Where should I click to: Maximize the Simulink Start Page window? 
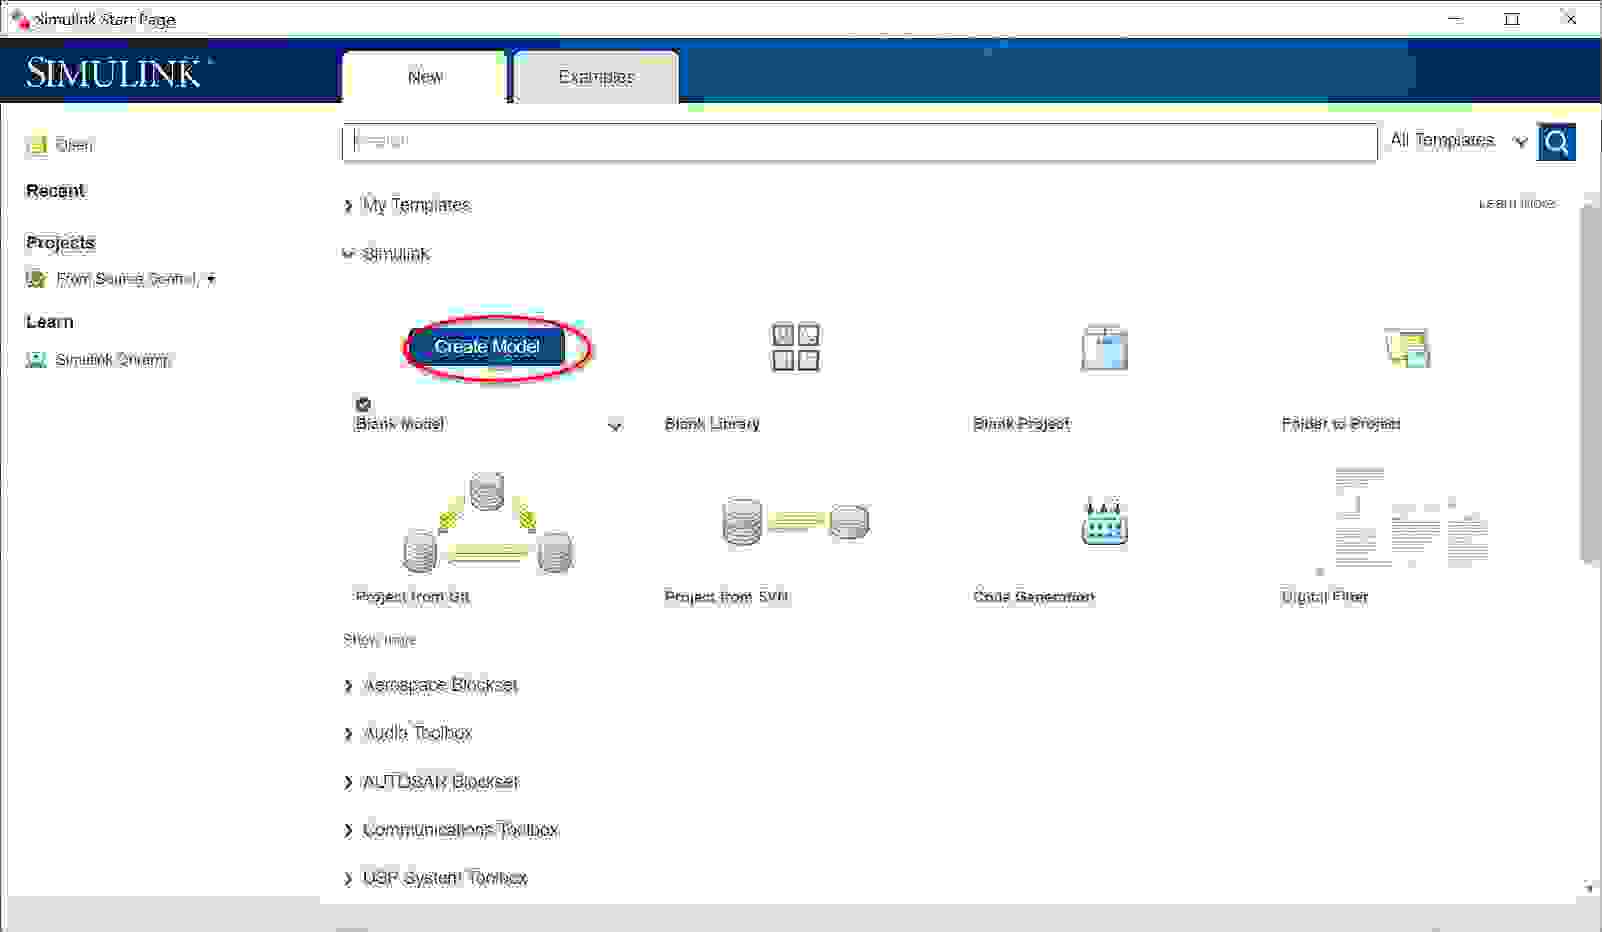click(1512, 19)
